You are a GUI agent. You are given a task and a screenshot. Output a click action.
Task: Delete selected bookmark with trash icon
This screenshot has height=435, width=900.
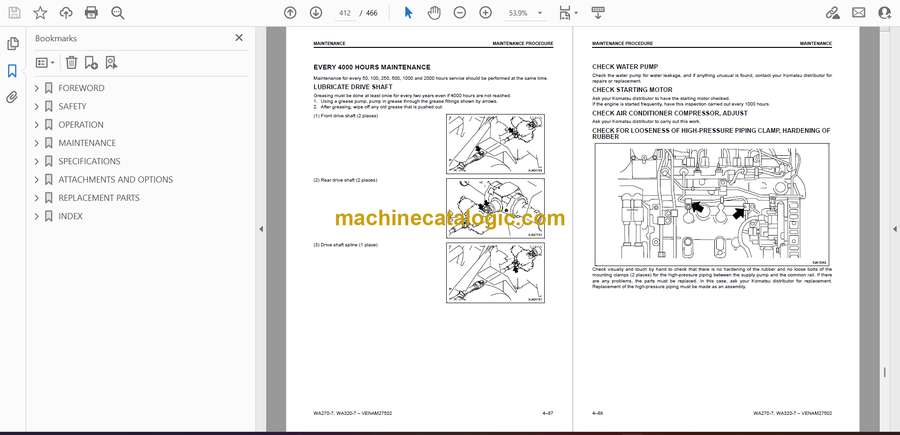[71, 63]
